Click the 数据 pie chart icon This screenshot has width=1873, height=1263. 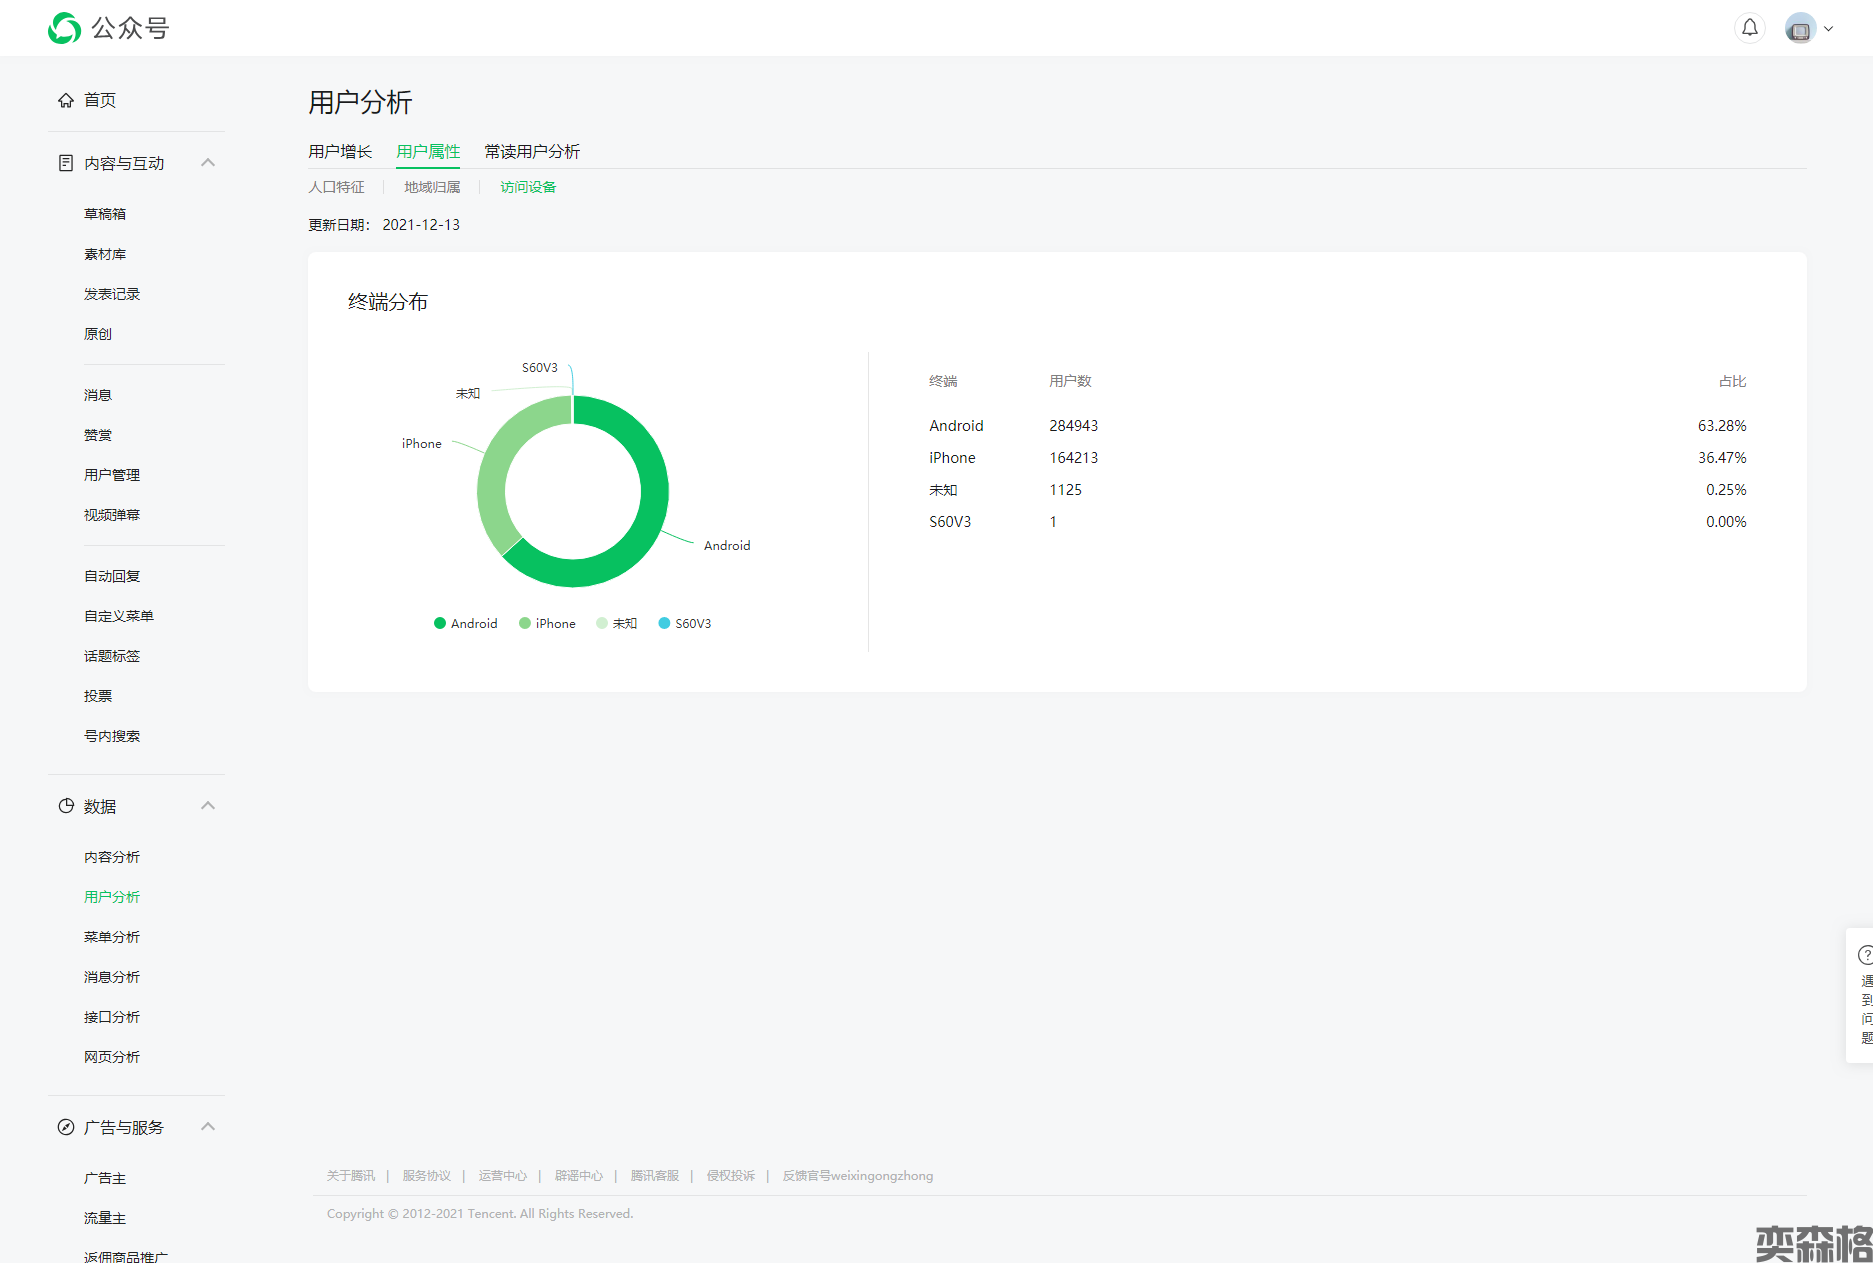point(66,806)
